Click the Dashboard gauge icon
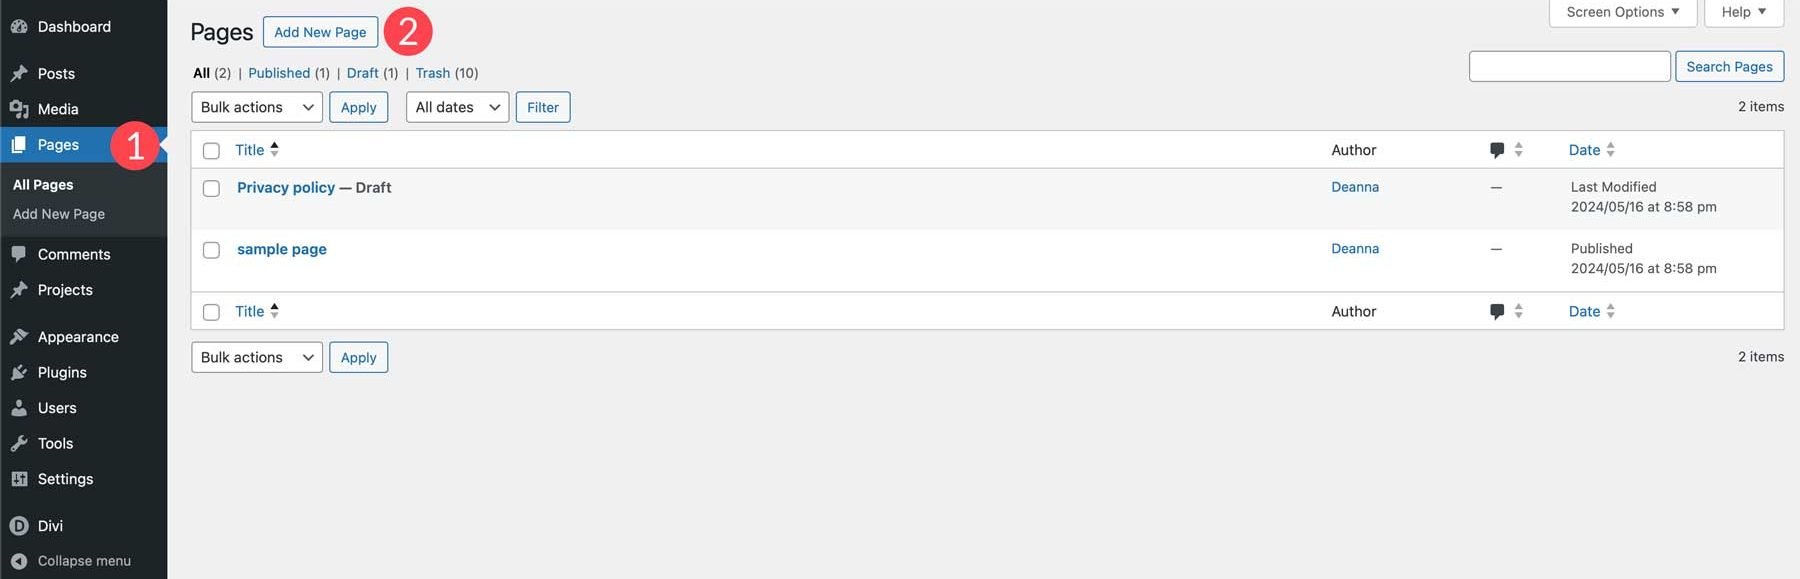 [19, 27]
